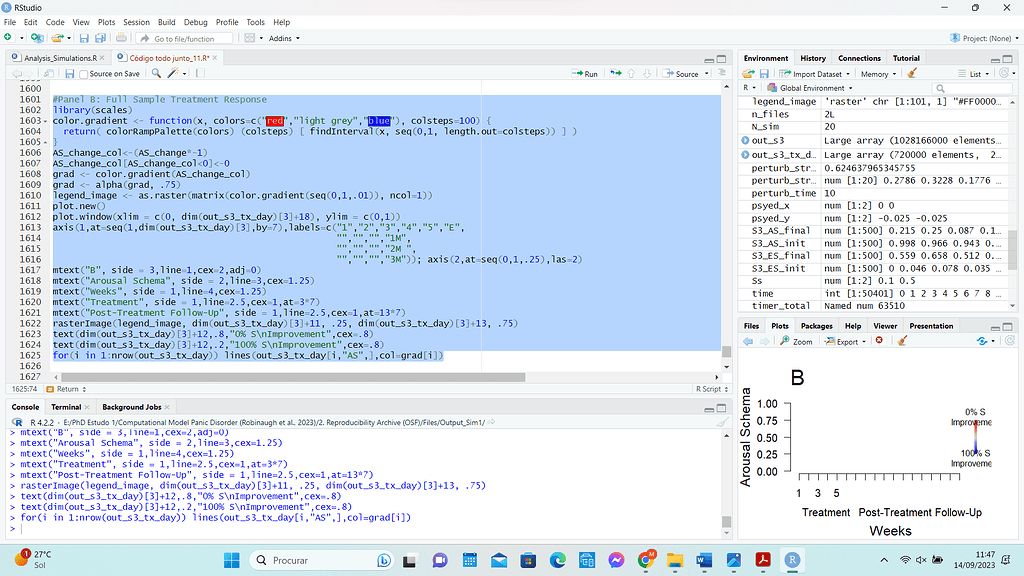
Task: Open the Code Tools magic wand icon
Action: 172,74
